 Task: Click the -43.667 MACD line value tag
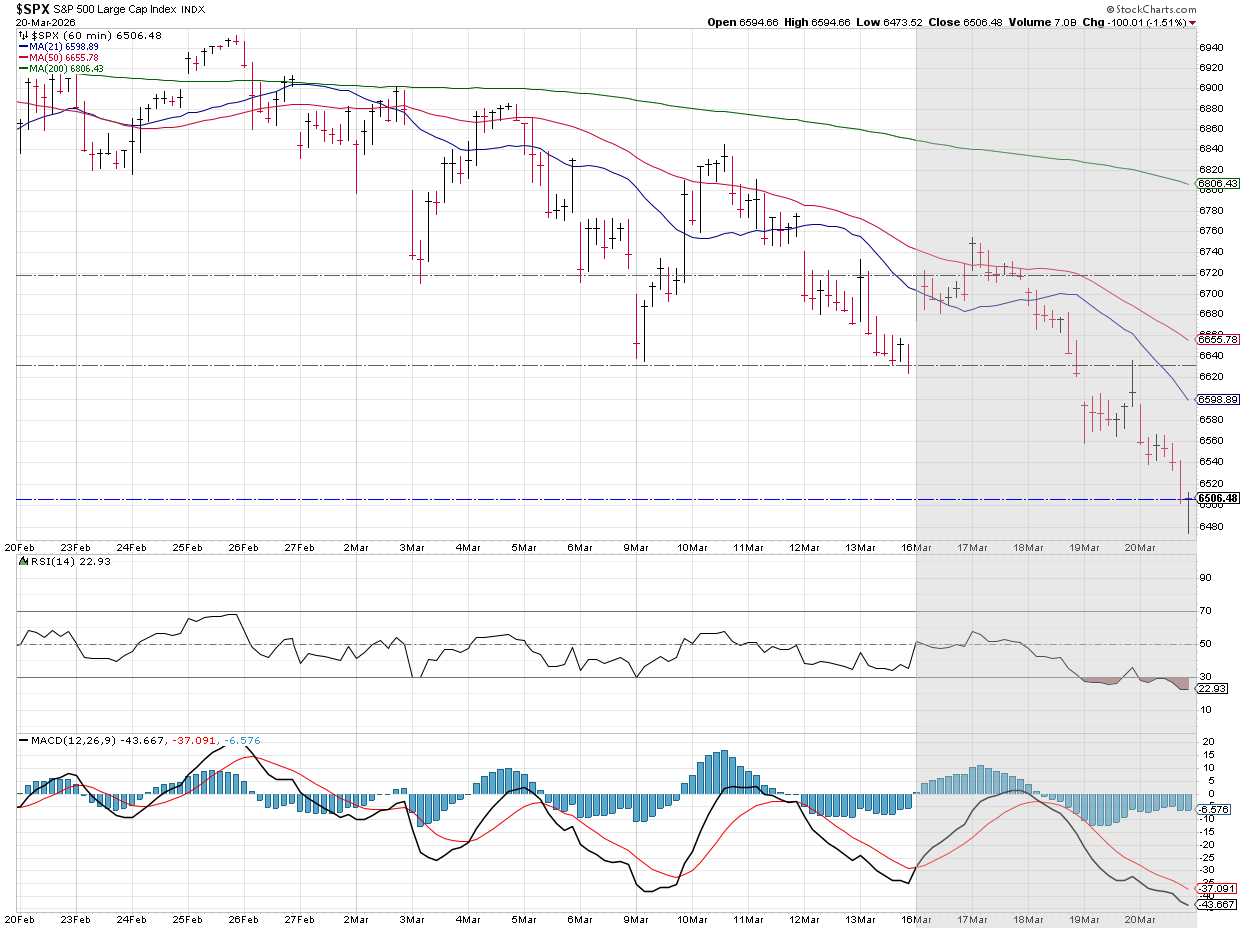pyautogui.click(x=1214, y=905)
